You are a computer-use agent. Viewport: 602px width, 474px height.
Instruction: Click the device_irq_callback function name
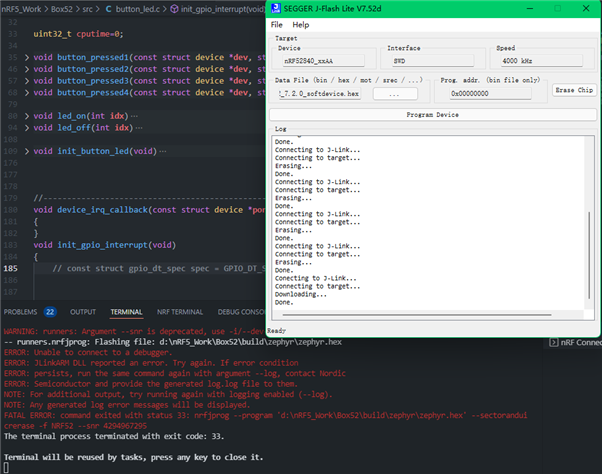point(103,210)
